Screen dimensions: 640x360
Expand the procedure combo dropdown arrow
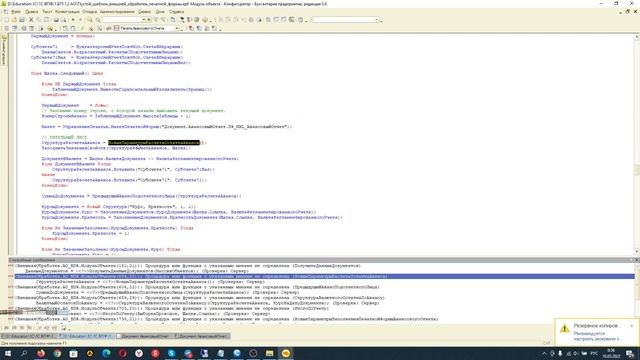177,28
